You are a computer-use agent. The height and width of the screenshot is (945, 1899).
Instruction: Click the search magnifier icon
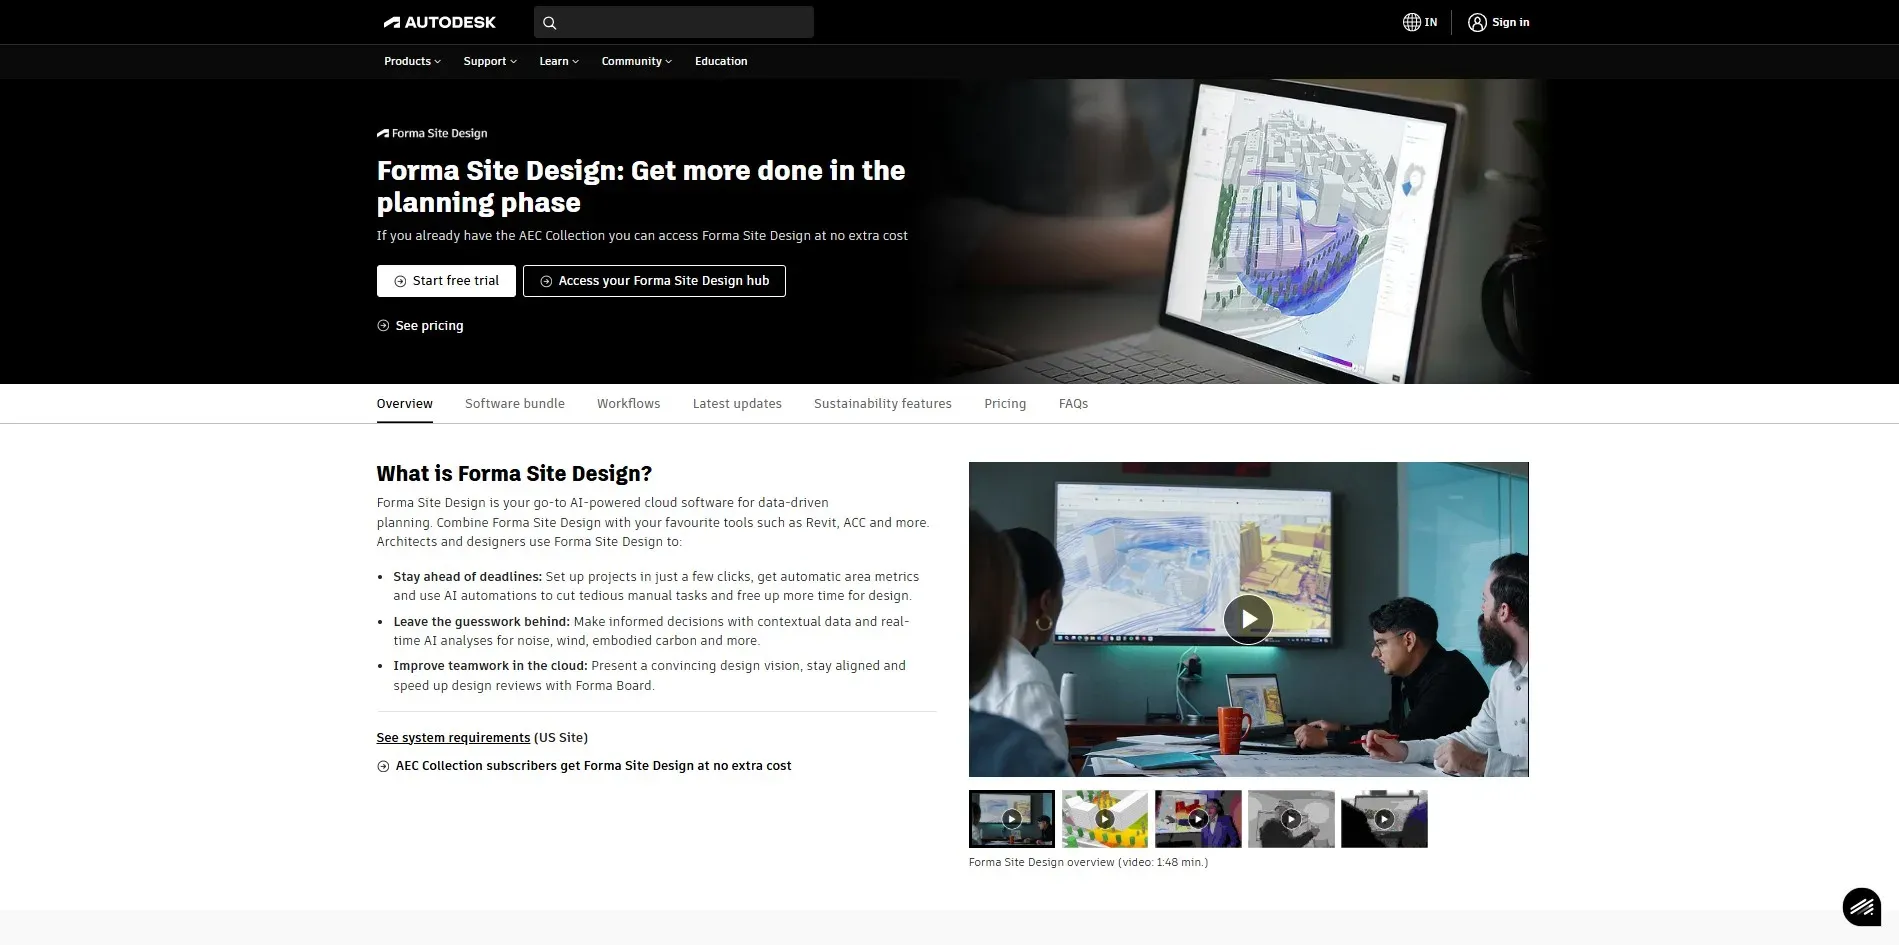click(x=548, y=21)
